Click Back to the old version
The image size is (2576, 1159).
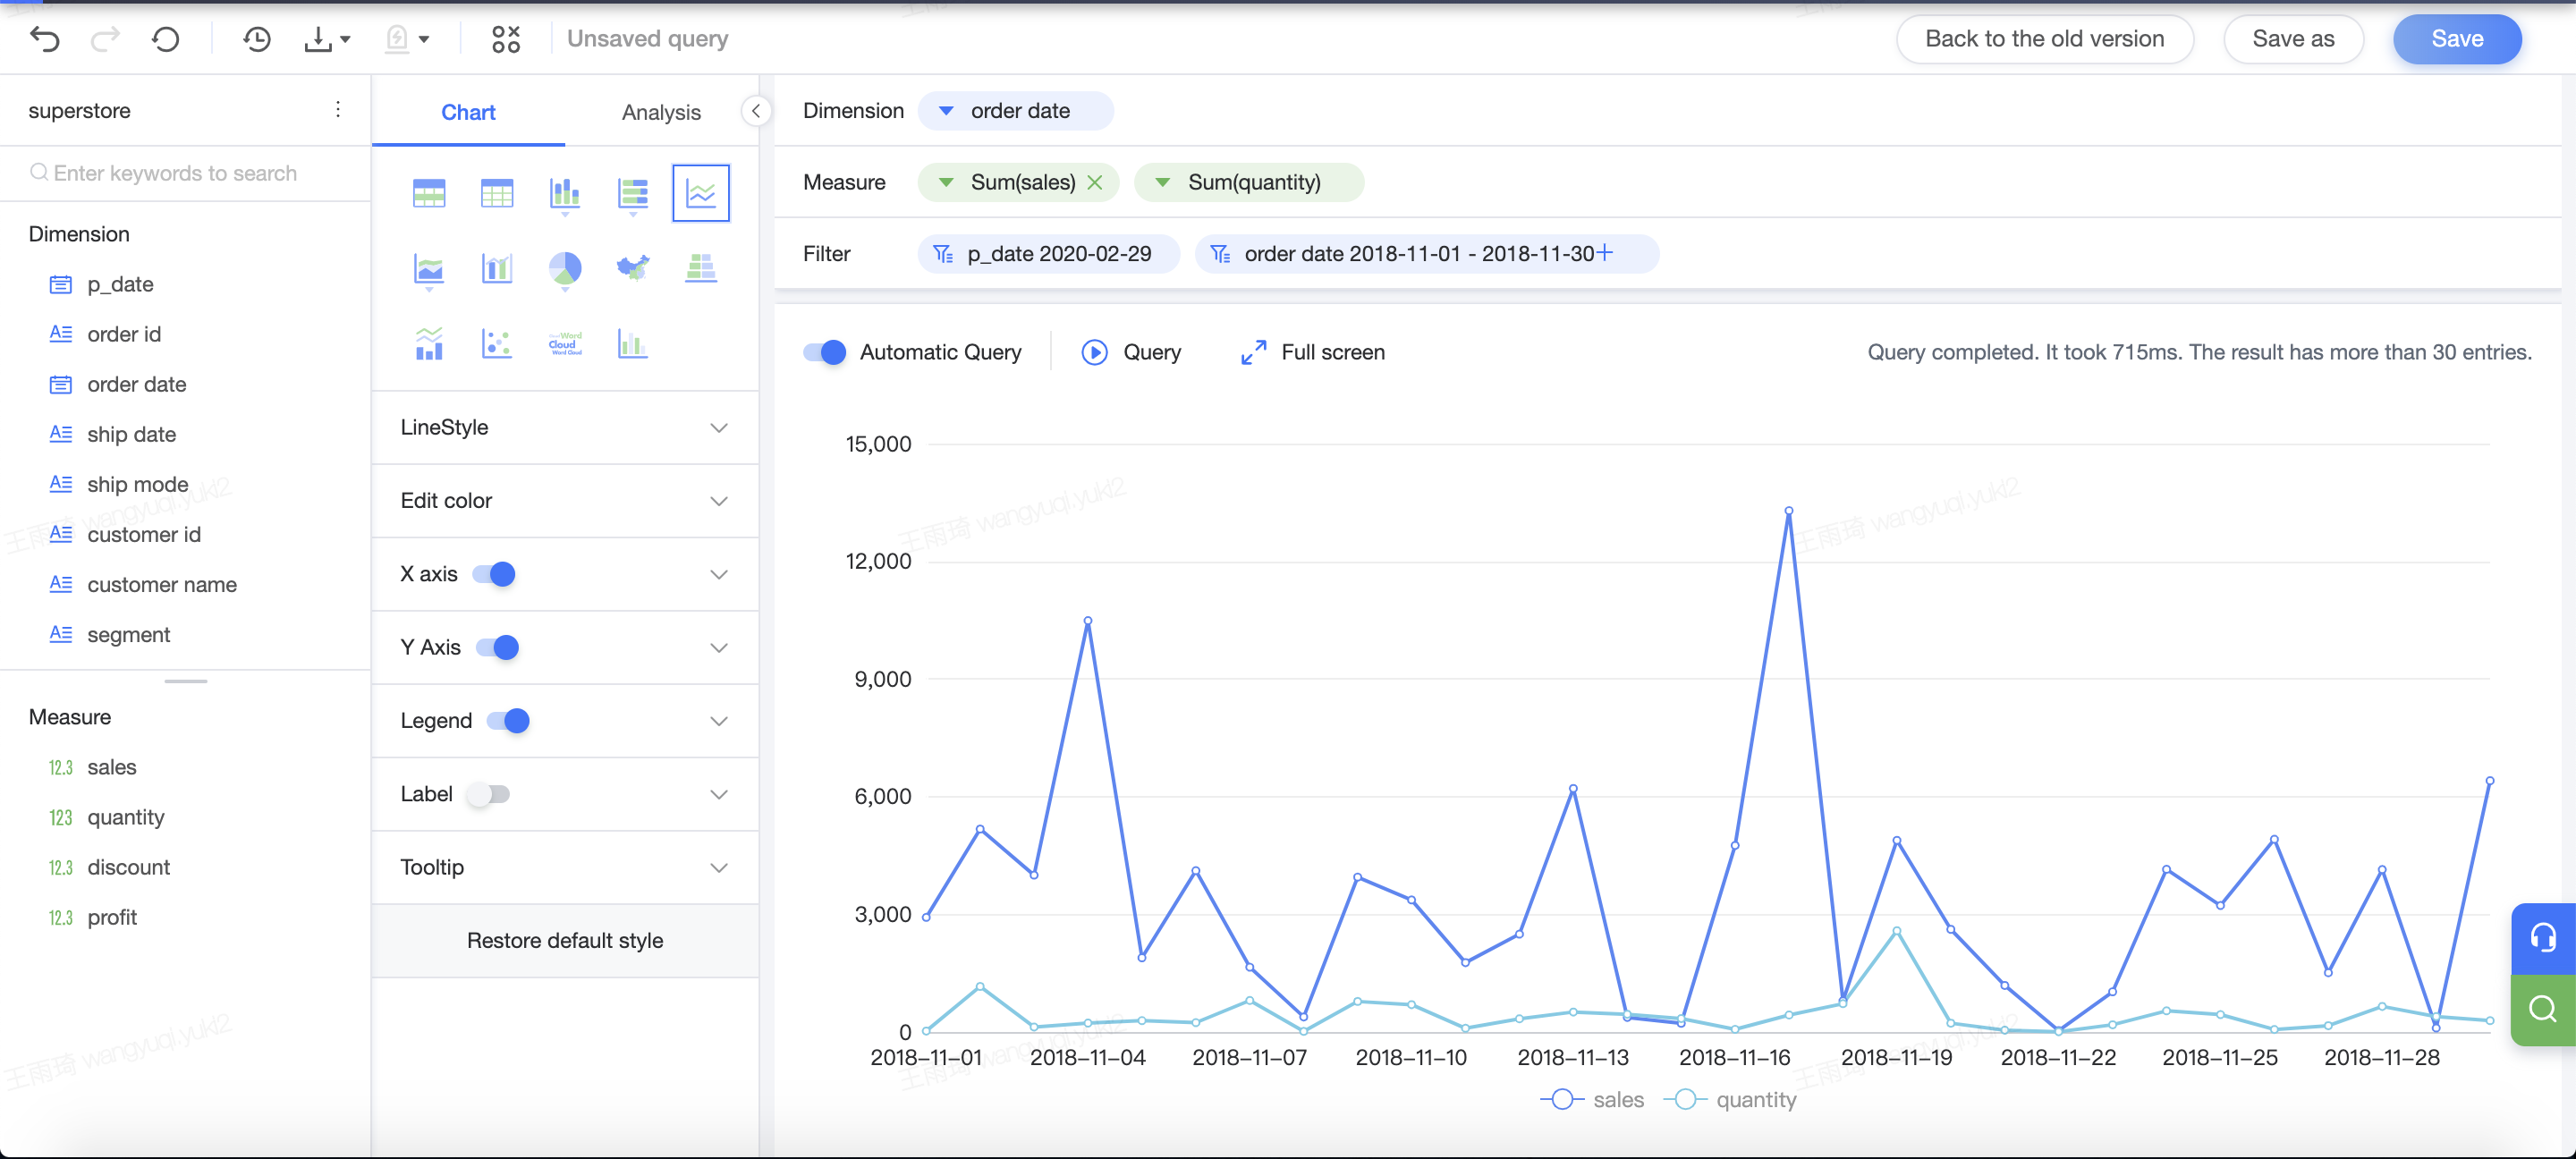pyautogui.click(x=2045, y=39)
